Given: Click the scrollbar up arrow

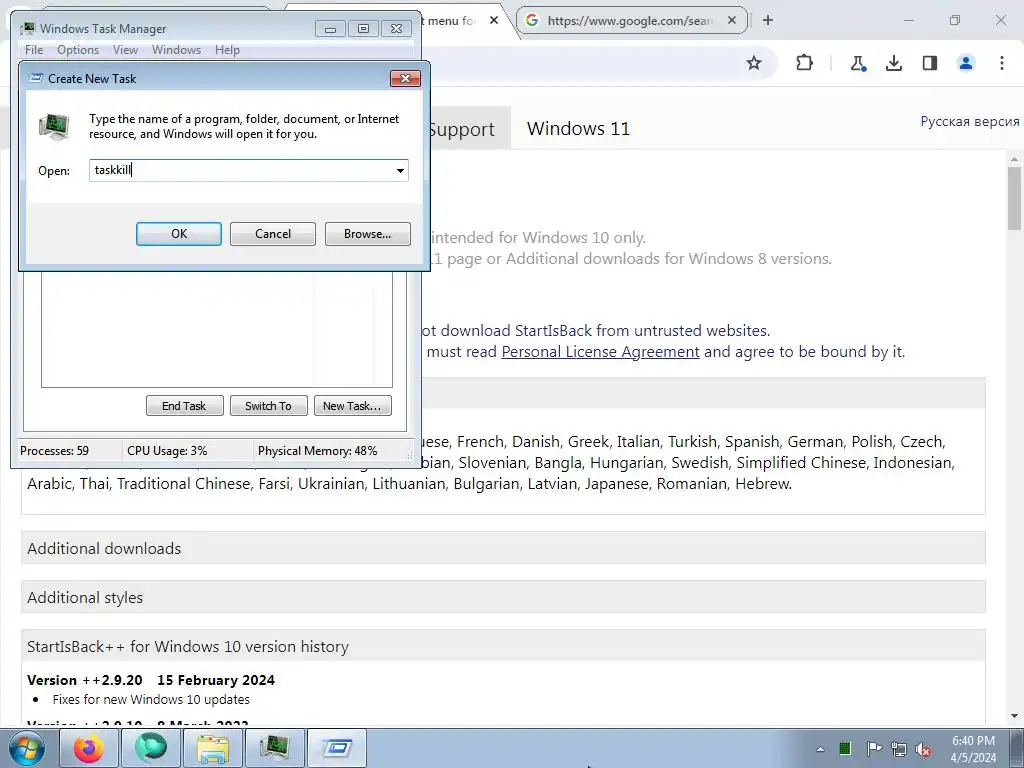Looking at the screenshot, I should (x=1014, y=159).
